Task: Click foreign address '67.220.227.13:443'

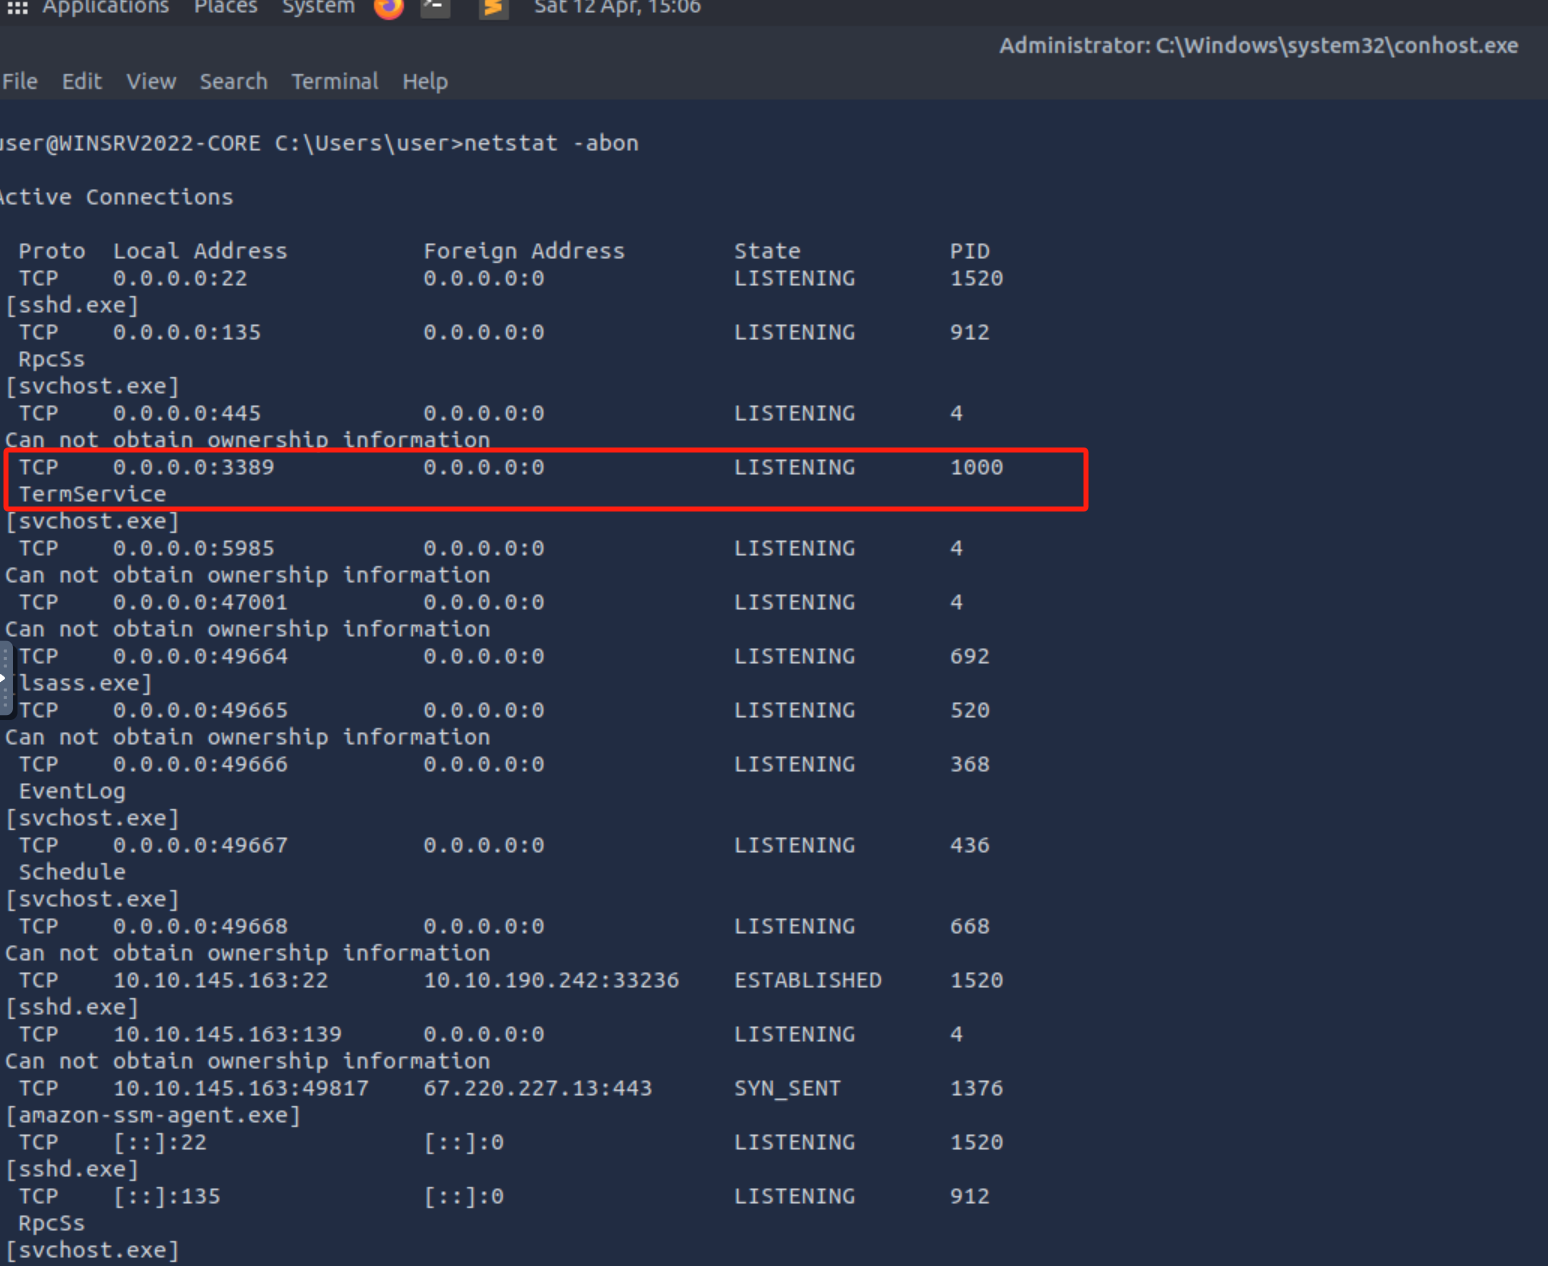Action: (538, 1088)
